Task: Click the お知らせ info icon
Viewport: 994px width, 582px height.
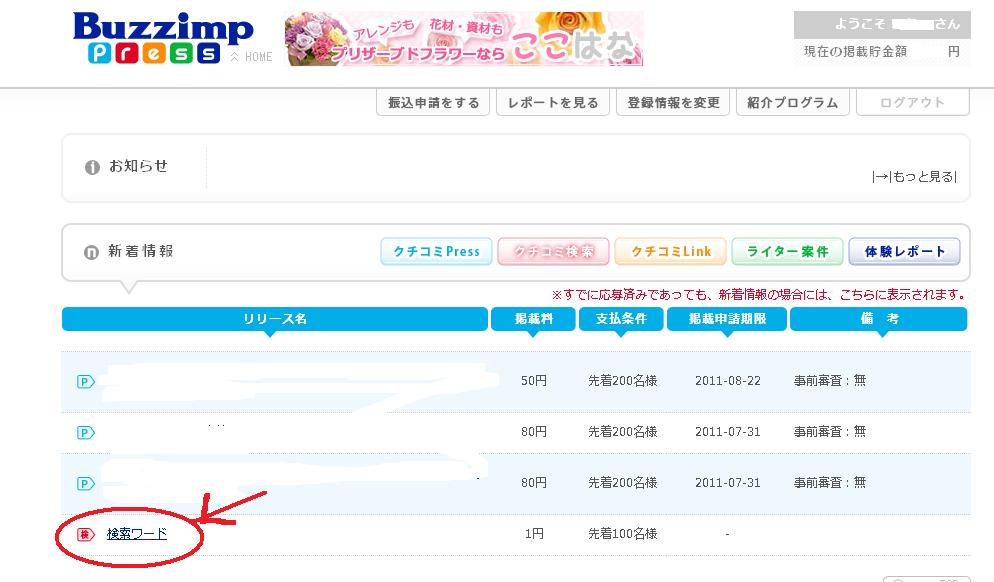Action: pos(92,167)
